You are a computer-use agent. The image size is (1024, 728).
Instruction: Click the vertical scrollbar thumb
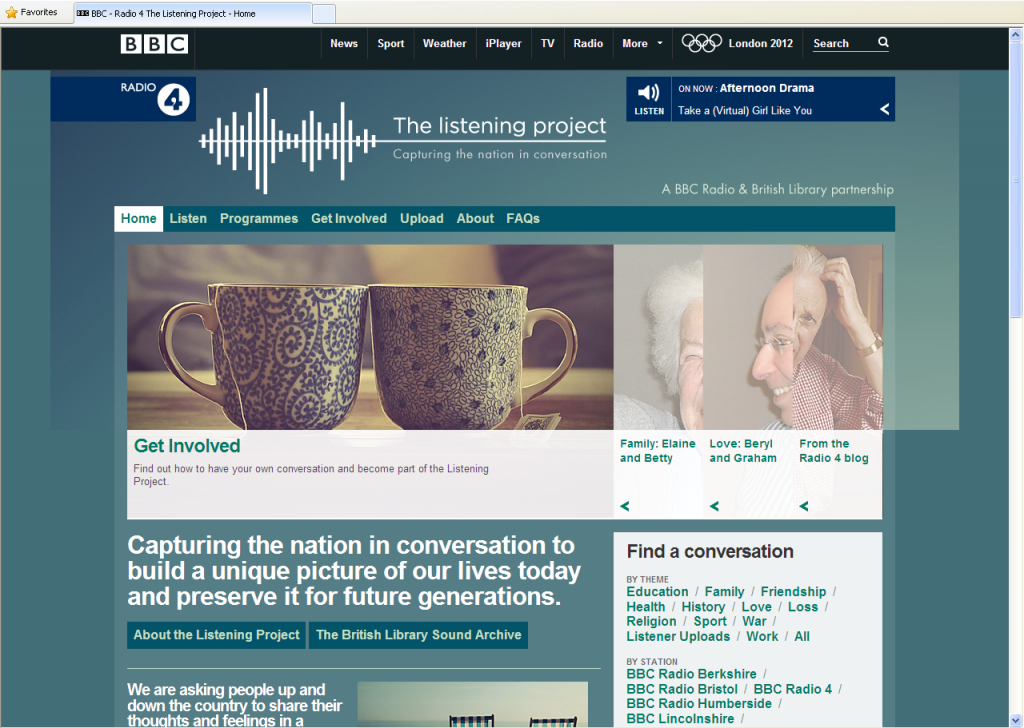tap(1016, 180)
